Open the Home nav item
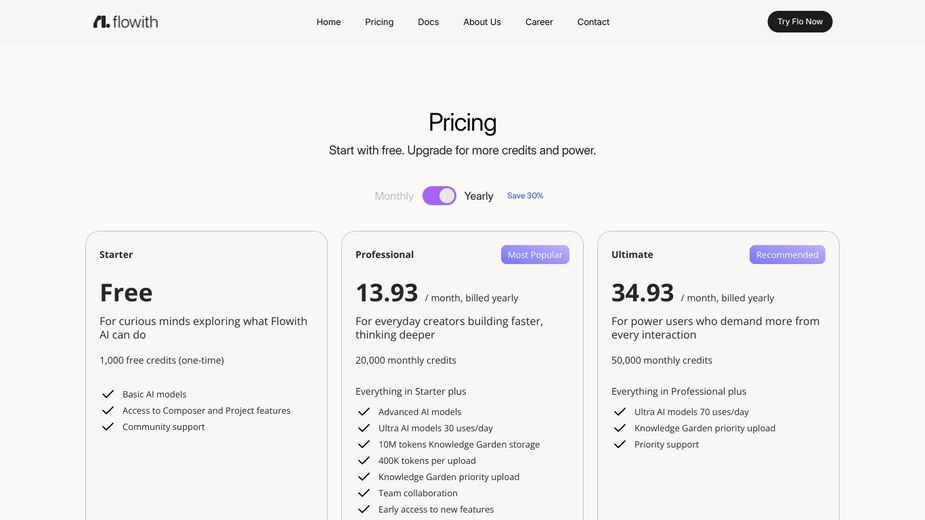The width and height of the screenshot is (925, 520). (329, 22)
